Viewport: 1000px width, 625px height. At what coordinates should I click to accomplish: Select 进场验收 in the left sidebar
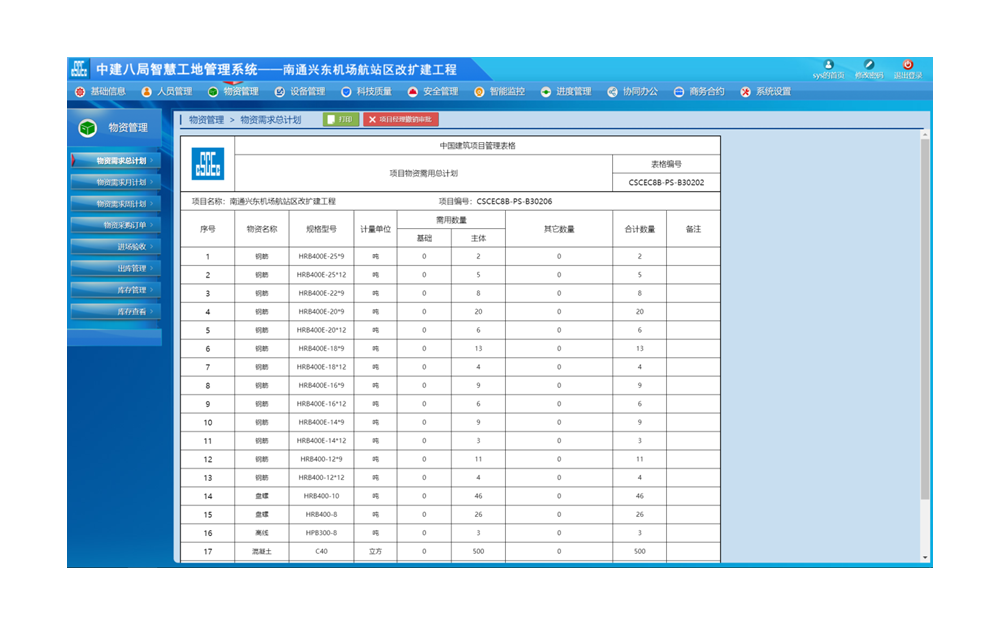pyautogui.click(x=131, y=247)
